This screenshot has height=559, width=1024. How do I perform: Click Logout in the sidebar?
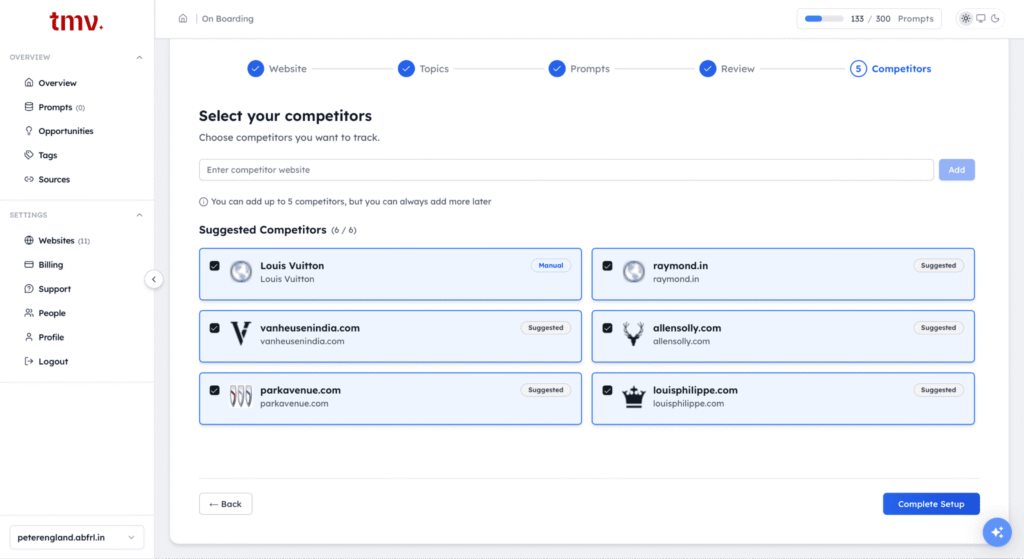pos(46,362)
